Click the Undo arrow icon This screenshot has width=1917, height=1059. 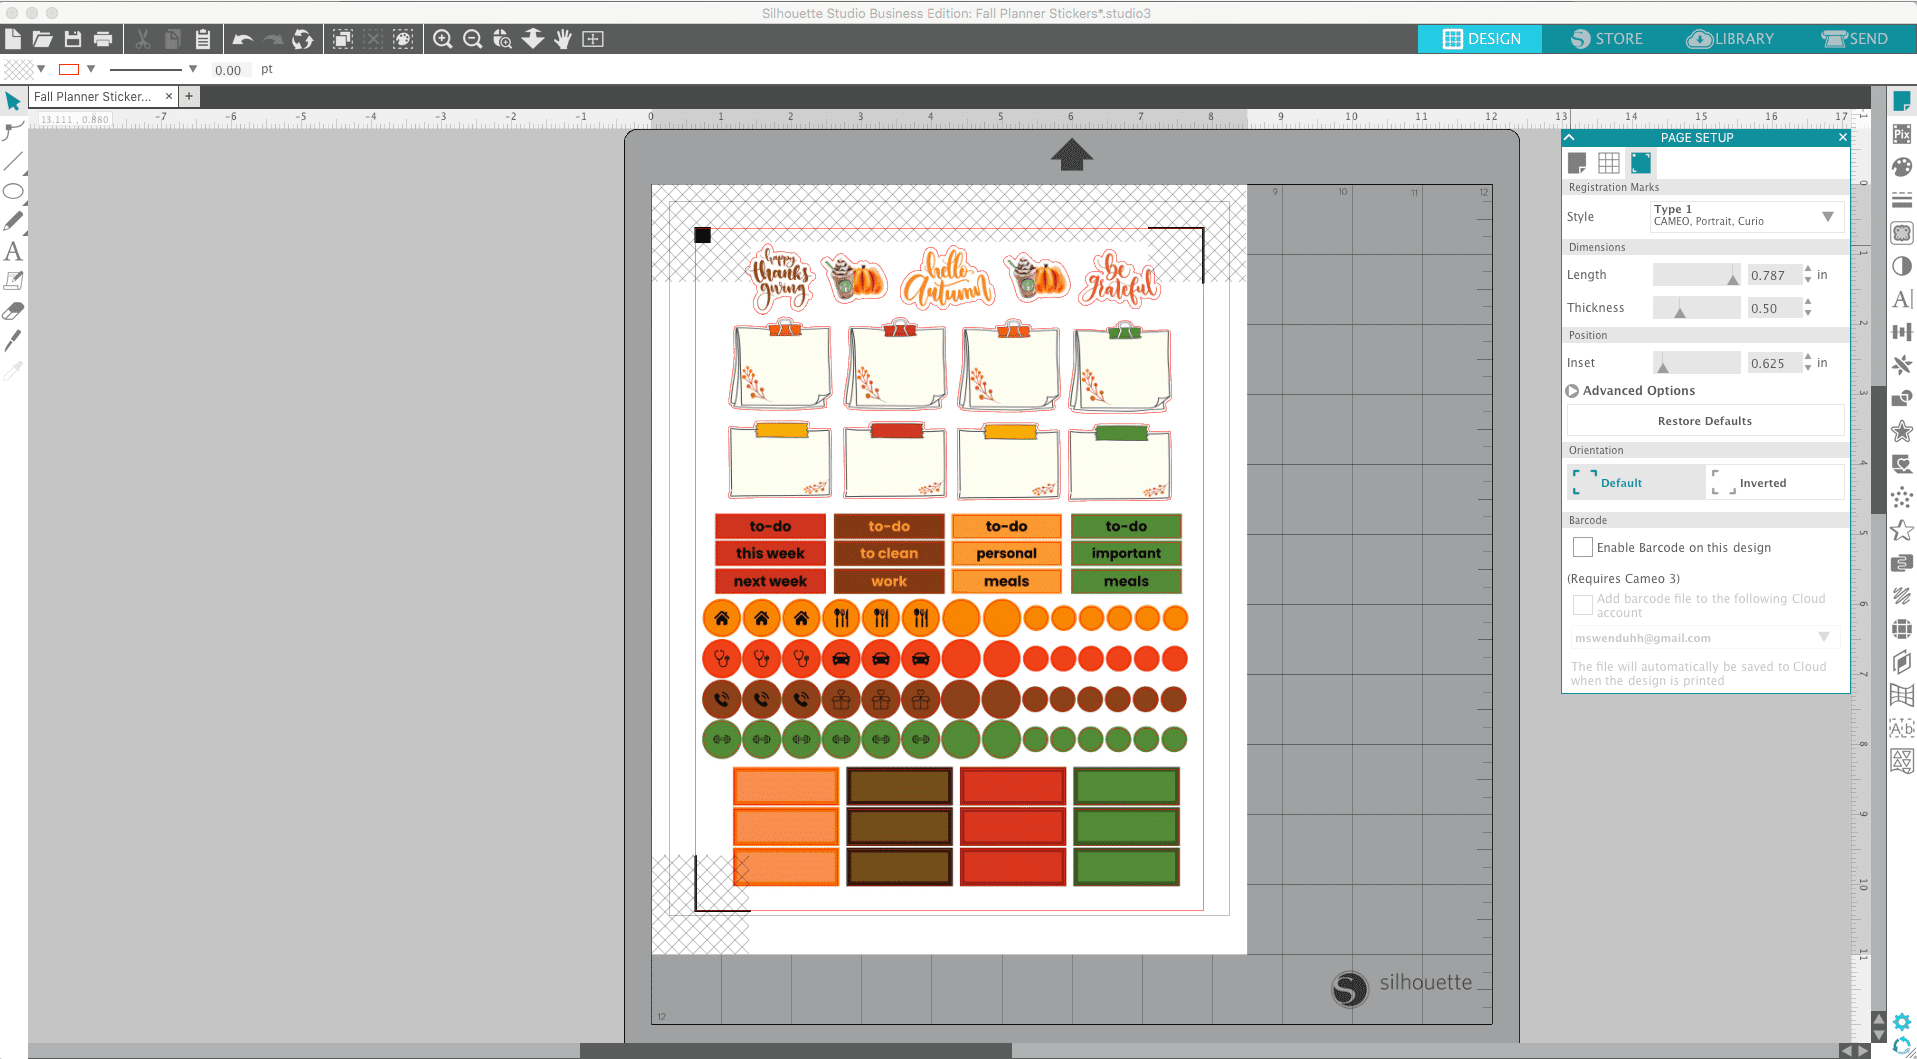tap(242, 39)
